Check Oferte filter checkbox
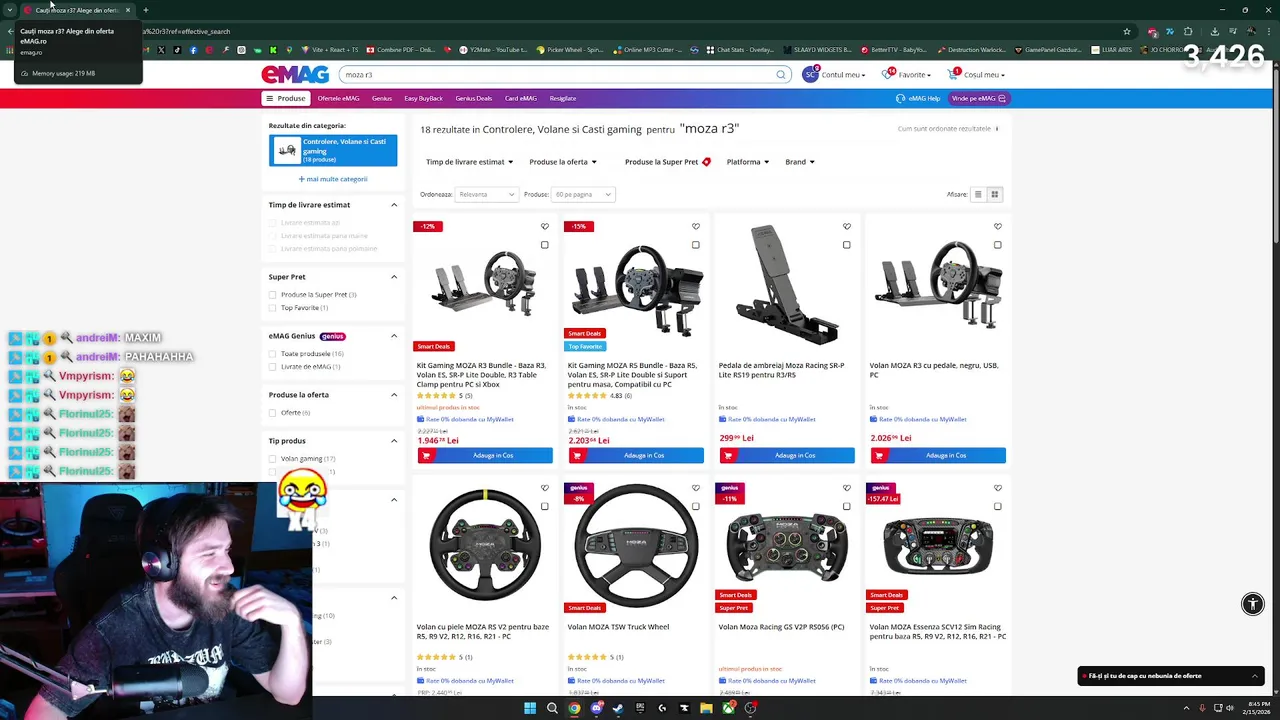This screenshot has width=1280, height=720. pyautogui.click(x=272, y=413)
